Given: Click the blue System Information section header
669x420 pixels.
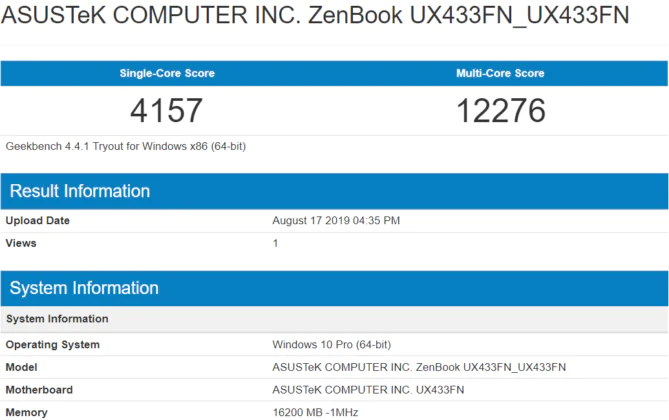Looking at the screenshot, I should click(x=334, y=288).
